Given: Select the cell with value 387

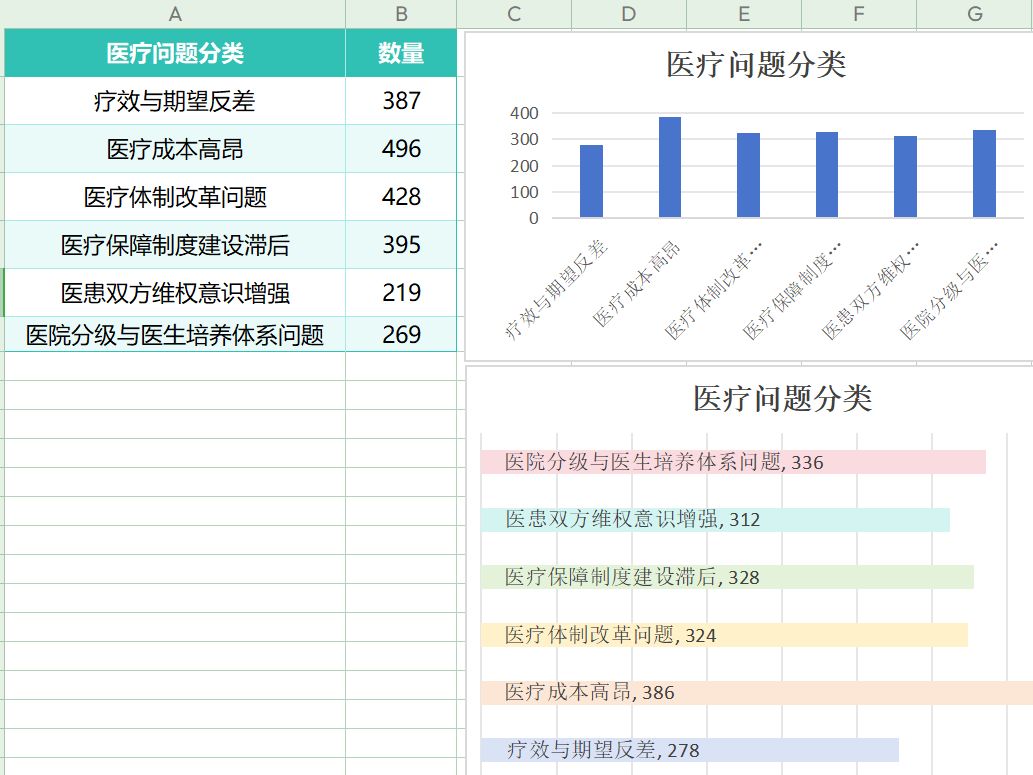Looking at the screenshot, I should pyautogui.click(x=401, y=101).
